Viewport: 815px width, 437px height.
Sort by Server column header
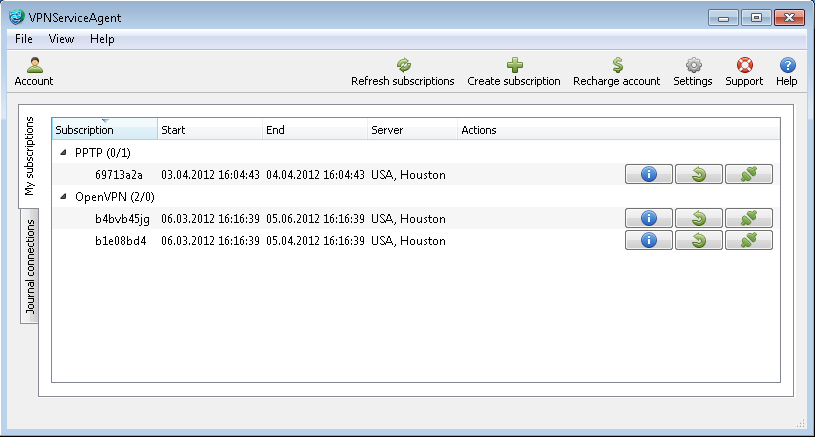tap(413, 129)
